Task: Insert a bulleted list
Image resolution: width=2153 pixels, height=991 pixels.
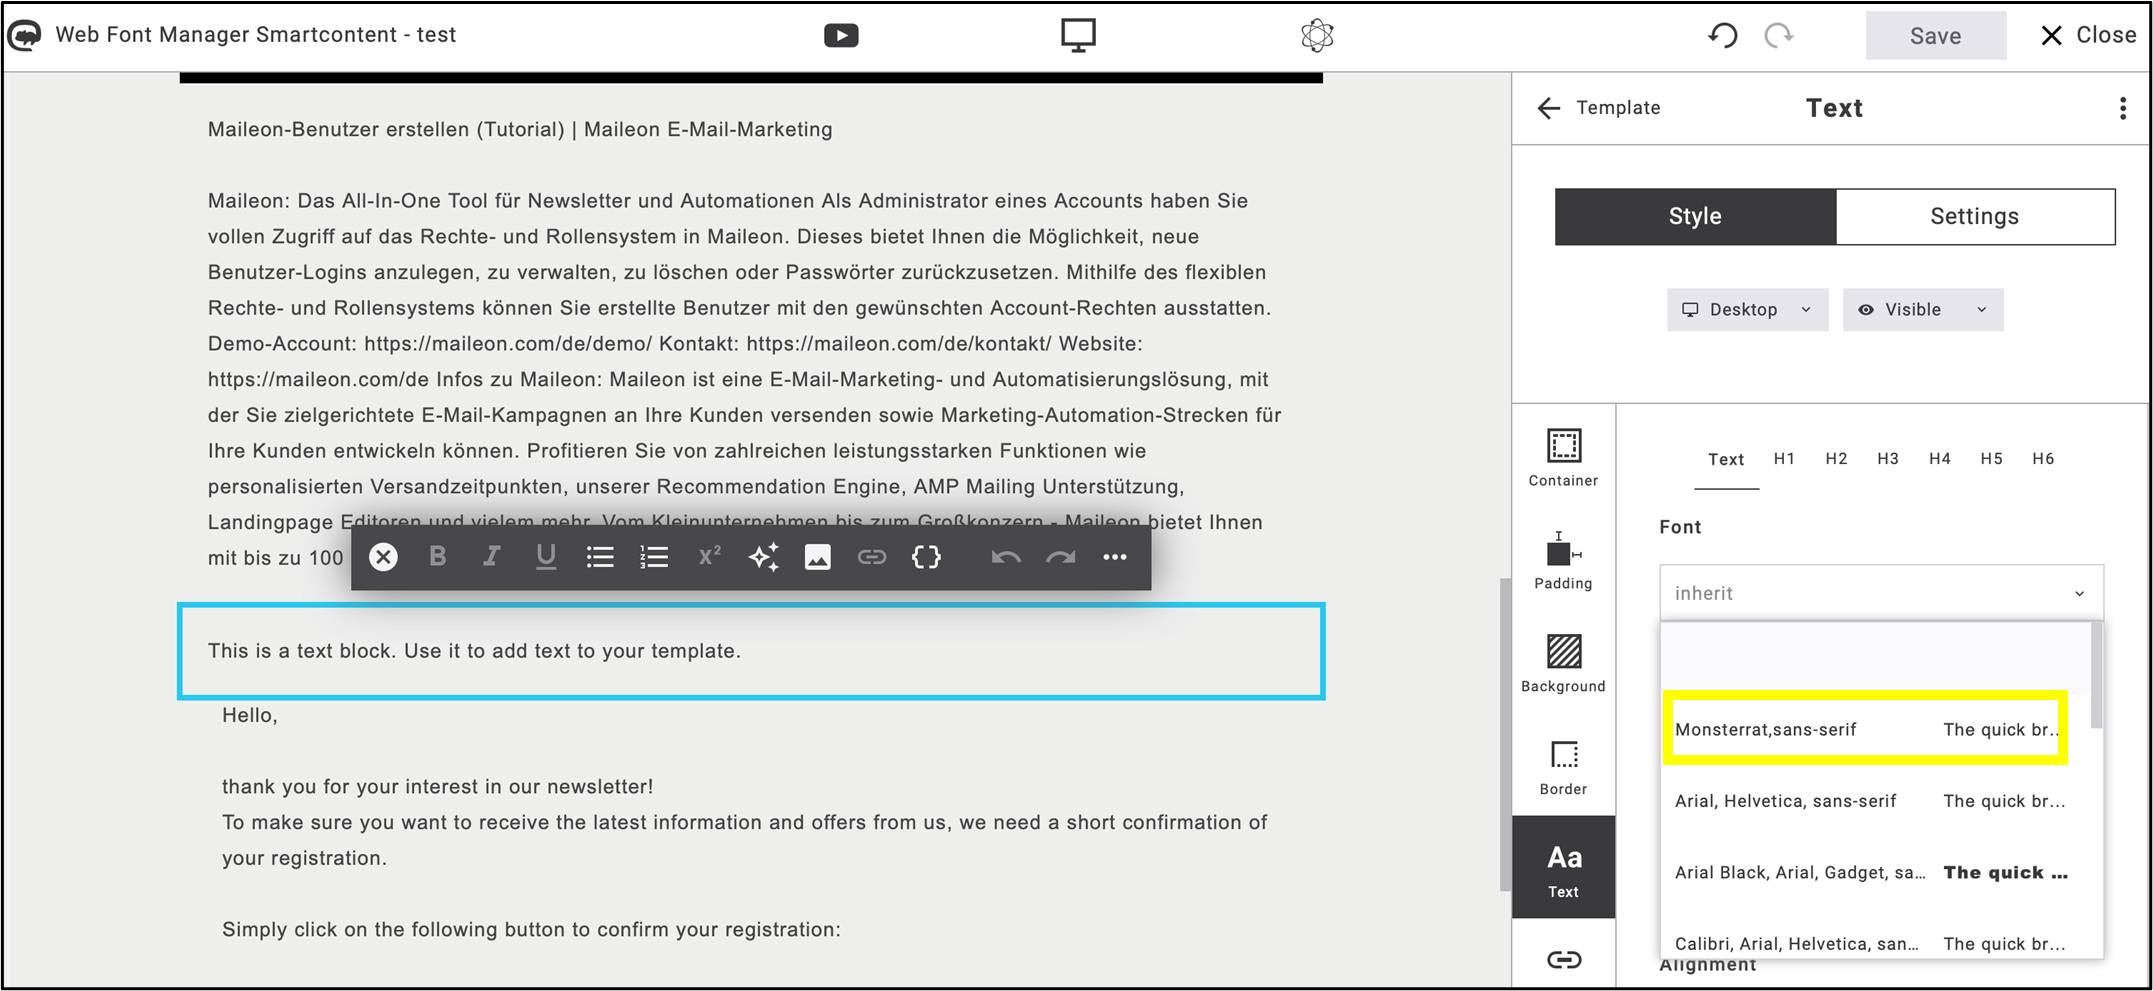Action: [600, 557]
